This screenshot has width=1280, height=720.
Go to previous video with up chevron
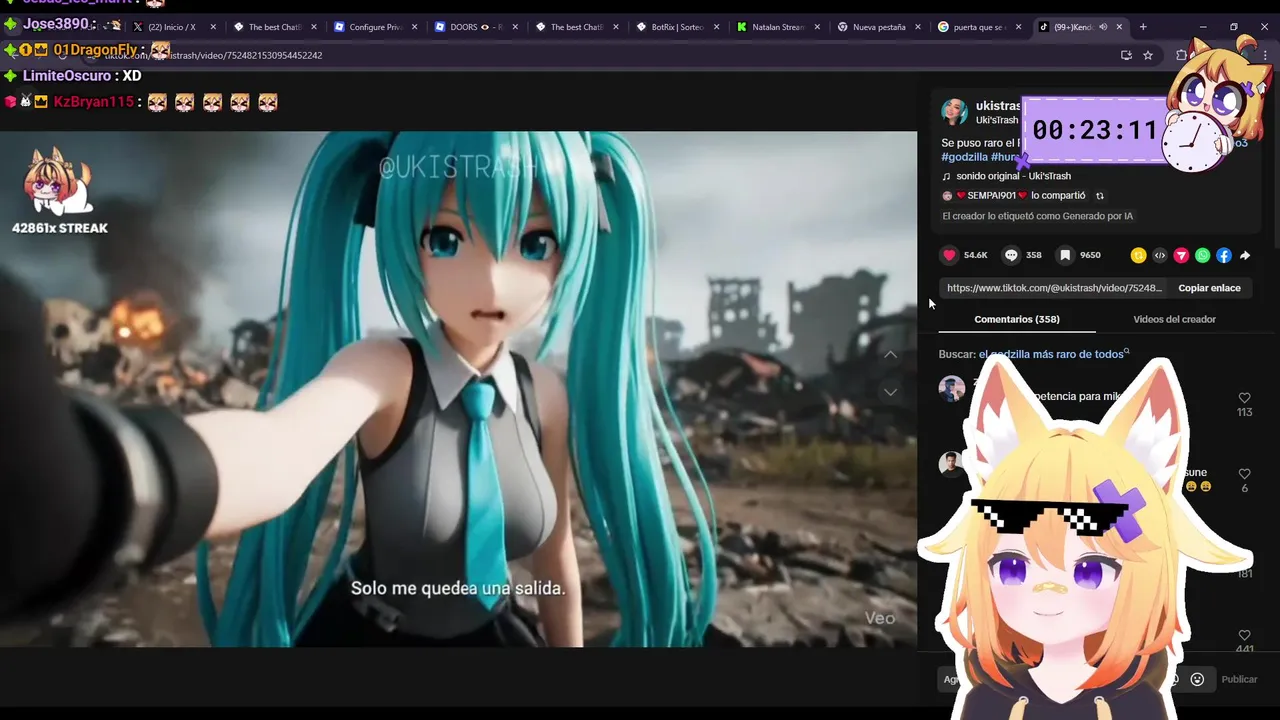(x=890, y=355)
